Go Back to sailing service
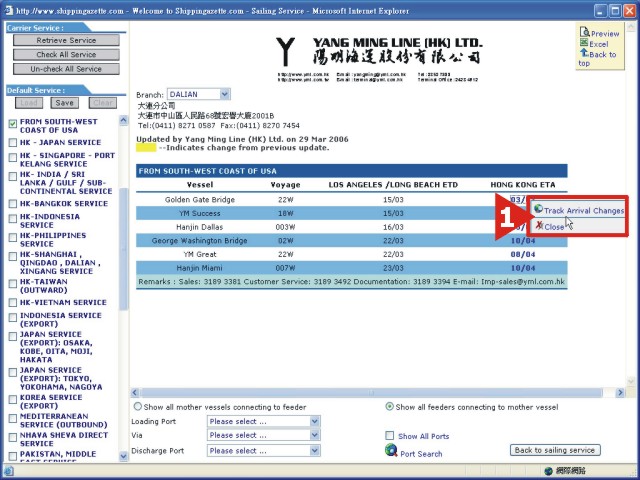This screenshot has width=640, height=480. (x=555, y=450)
